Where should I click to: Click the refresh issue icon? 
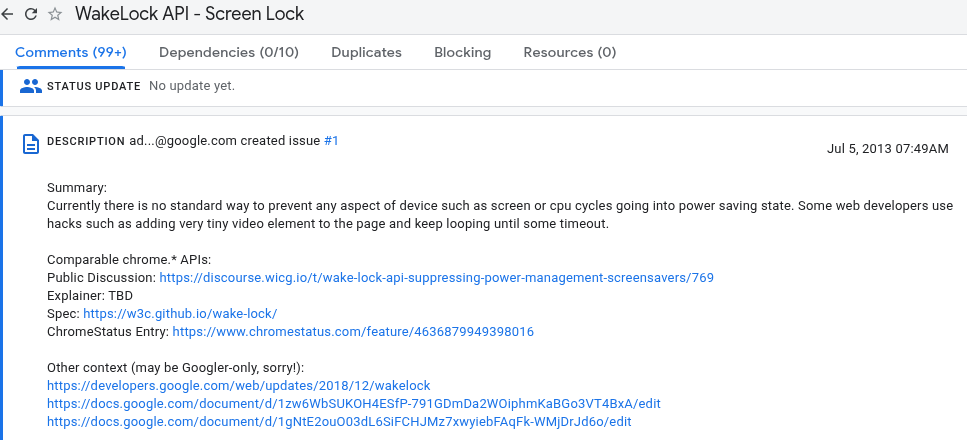pos(31,15)
